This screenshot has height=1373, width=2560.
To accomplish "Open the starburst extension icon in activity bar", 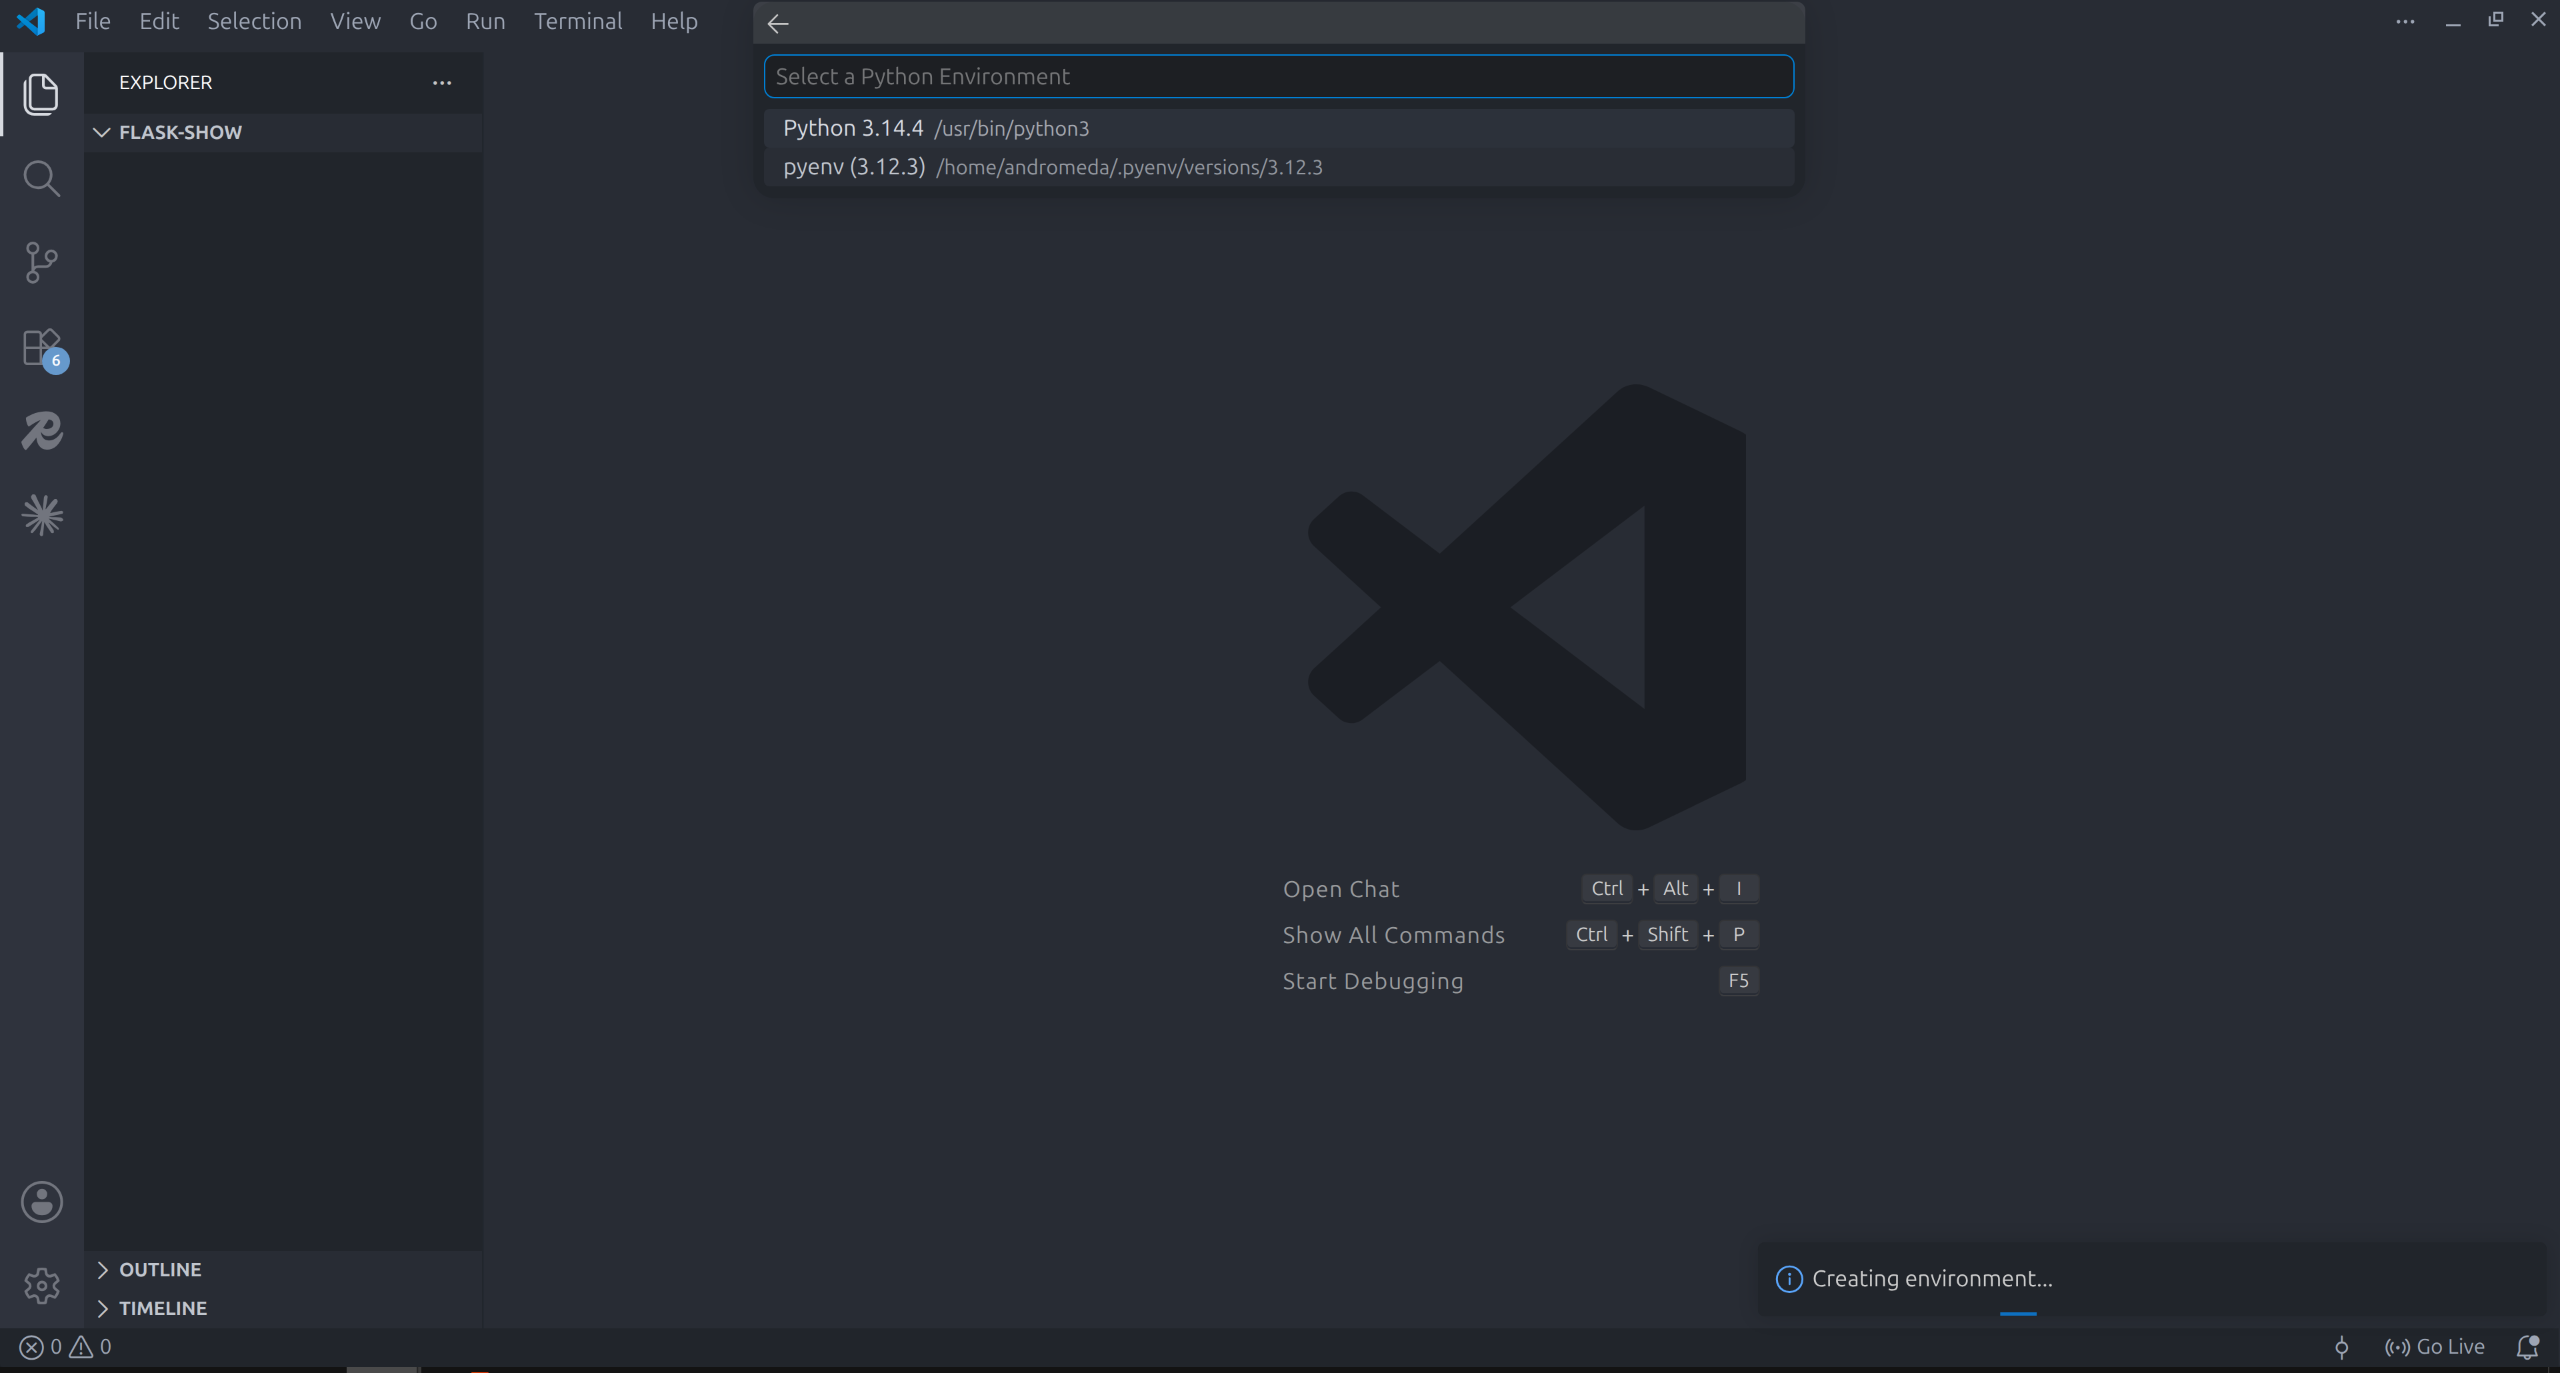I will [42, 516].
